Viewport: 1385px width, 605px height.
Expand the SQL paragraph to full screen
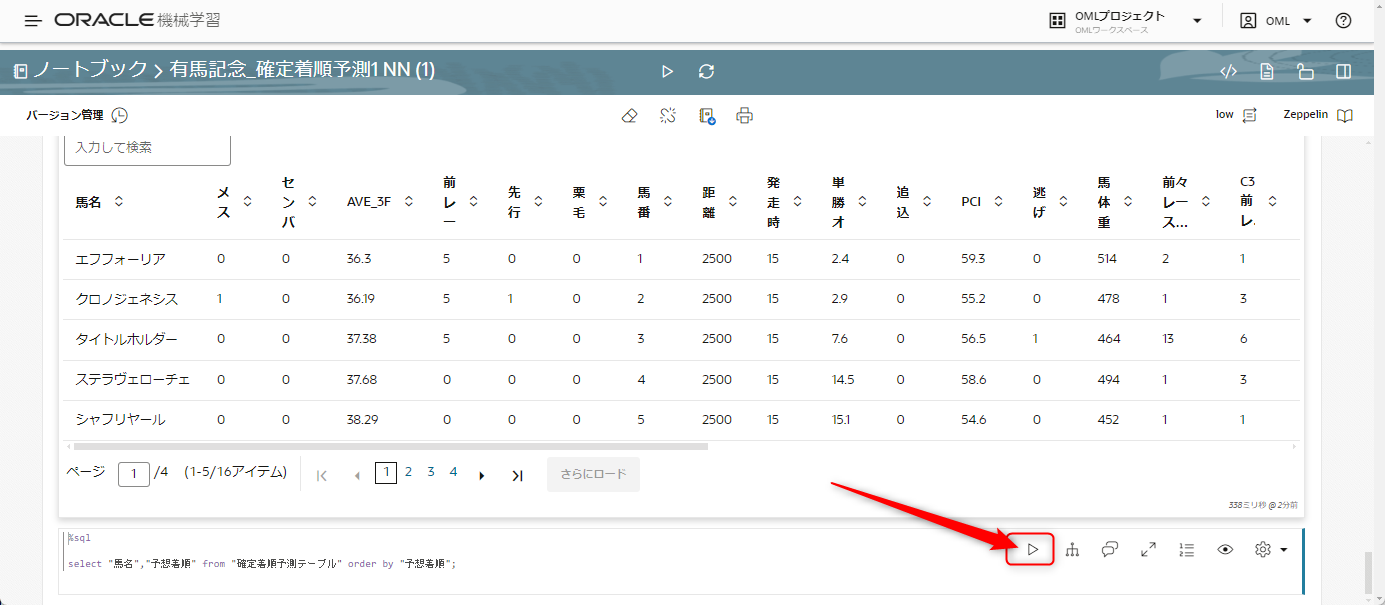[x=1148, y=549]
